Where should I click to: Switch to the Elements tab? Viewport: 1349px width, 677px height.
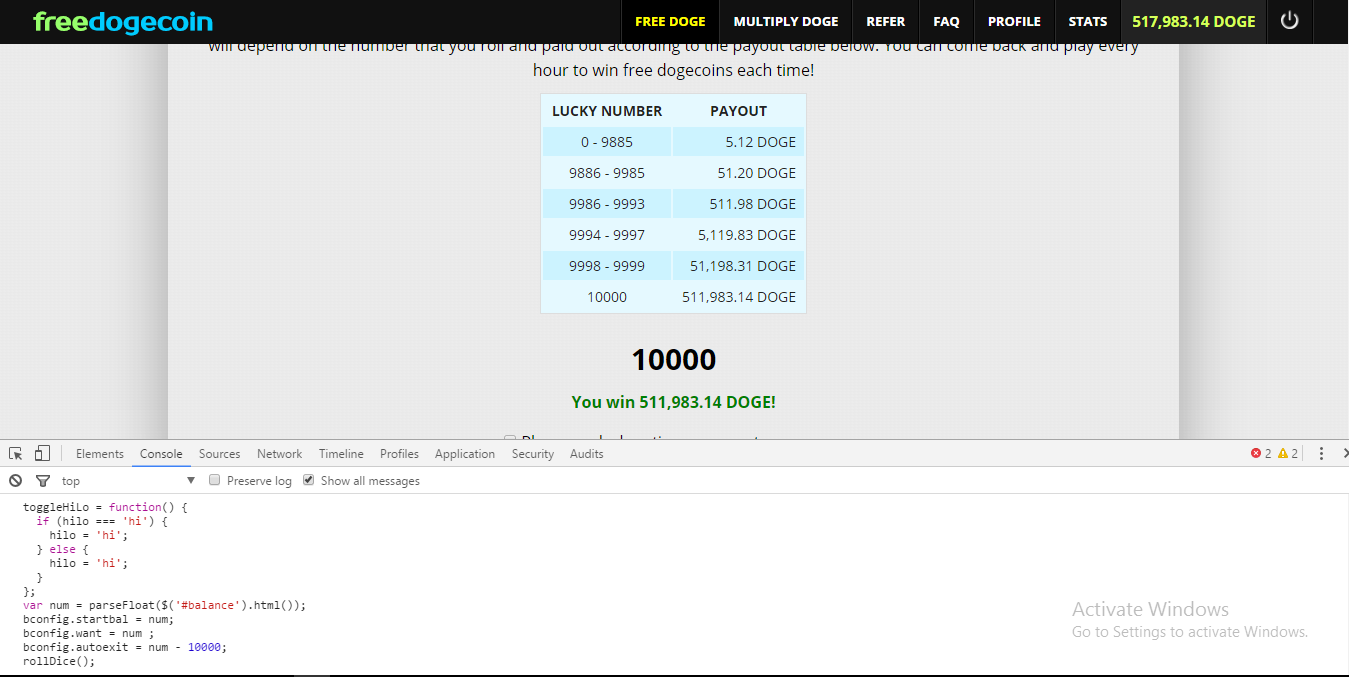tap(100, 453)
